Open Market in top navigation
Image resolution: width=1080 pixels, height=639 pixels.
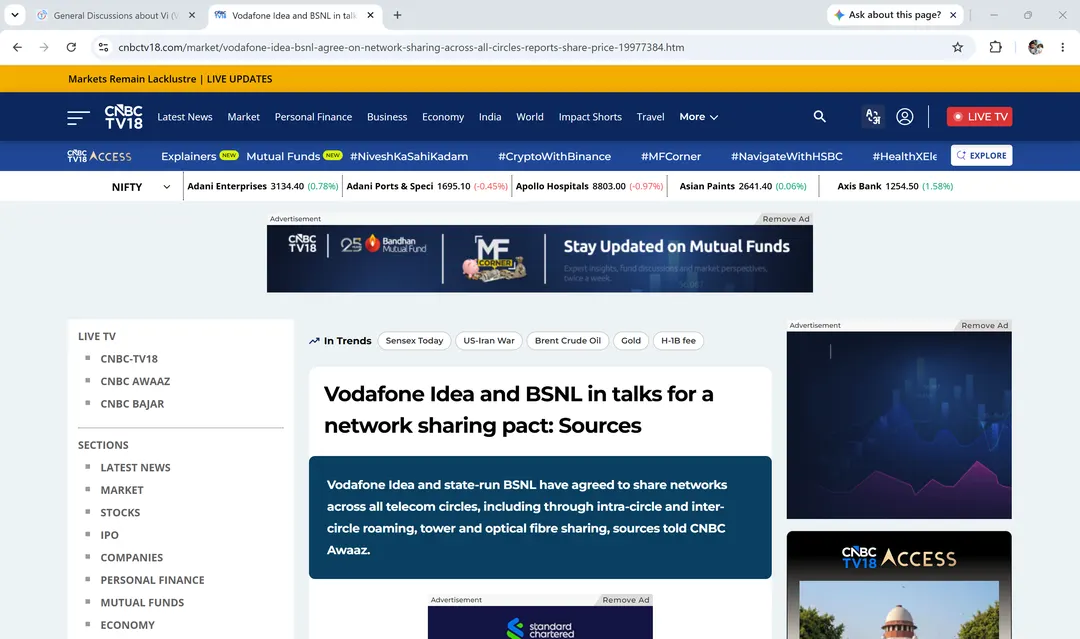[x=244, y=117]
